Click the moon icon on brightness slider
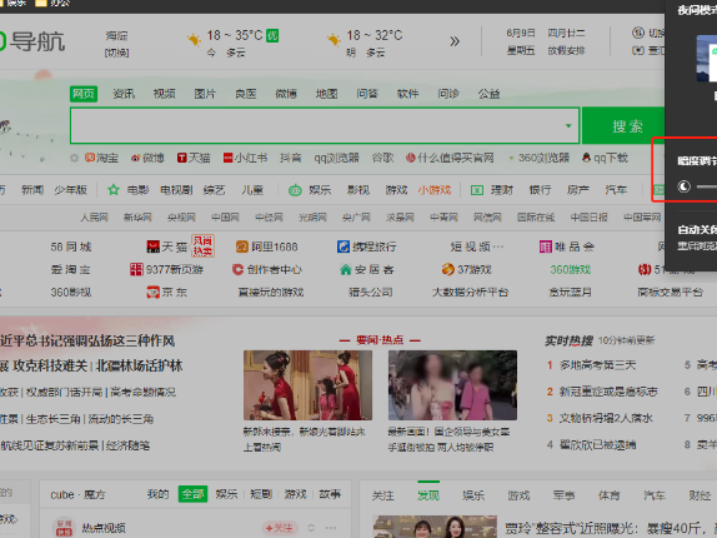717x538 pixels. coord(684,186)
